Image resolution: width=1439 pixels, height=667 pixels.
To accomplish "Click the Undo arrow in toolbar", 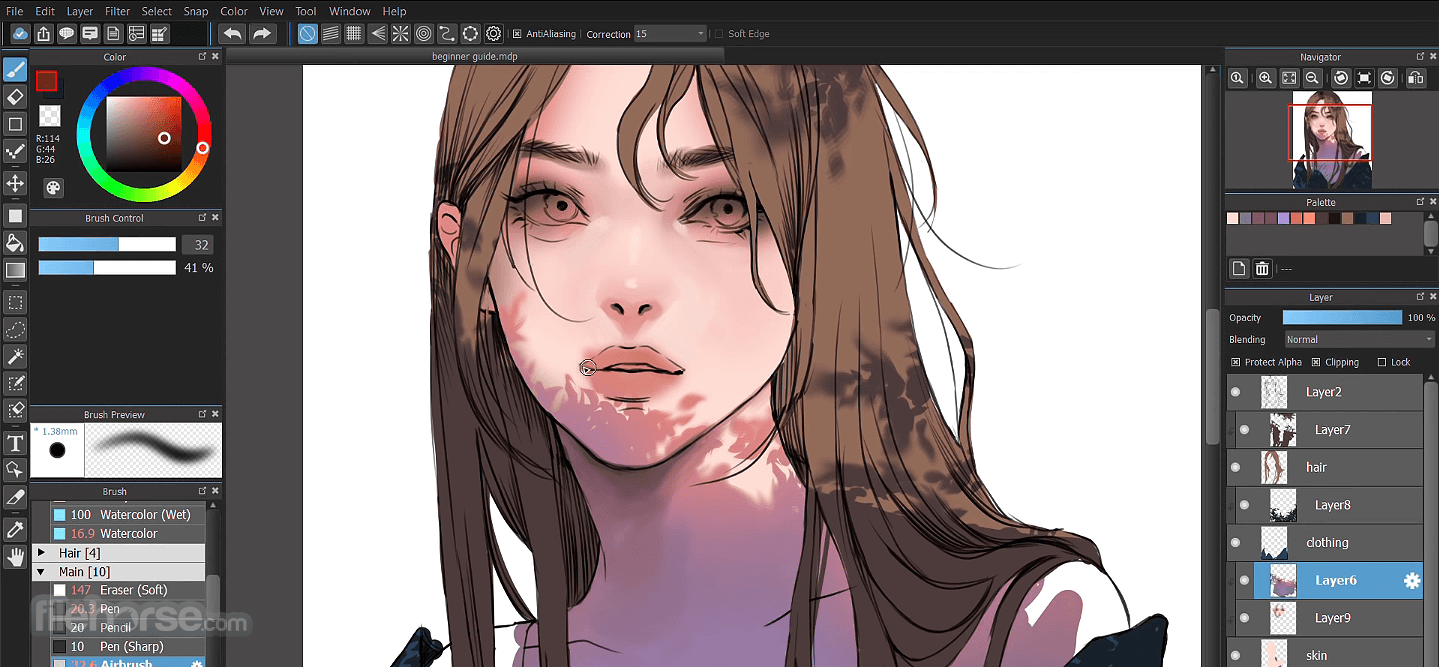I will [232, 34].
